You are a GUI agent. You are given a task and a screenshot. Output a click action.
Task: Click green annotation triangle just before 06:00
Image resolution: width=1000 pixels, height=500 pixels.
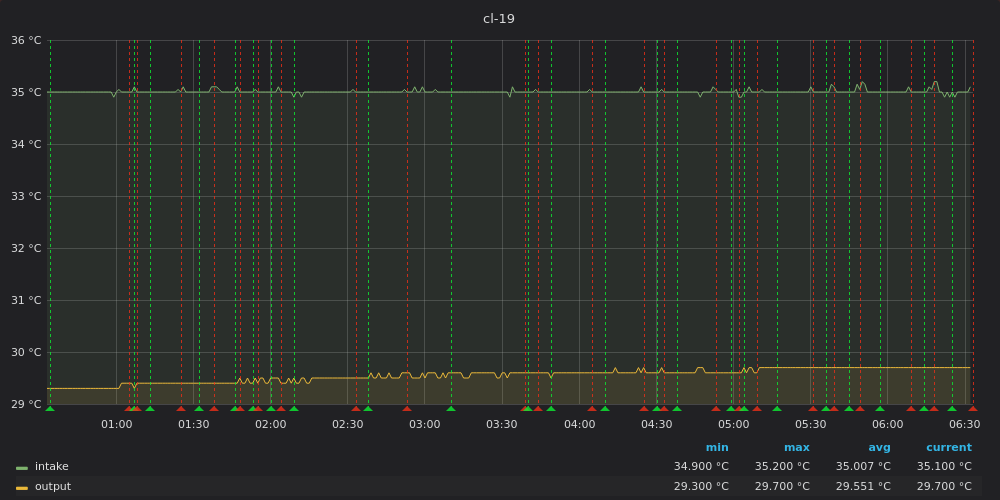point(880,409)
